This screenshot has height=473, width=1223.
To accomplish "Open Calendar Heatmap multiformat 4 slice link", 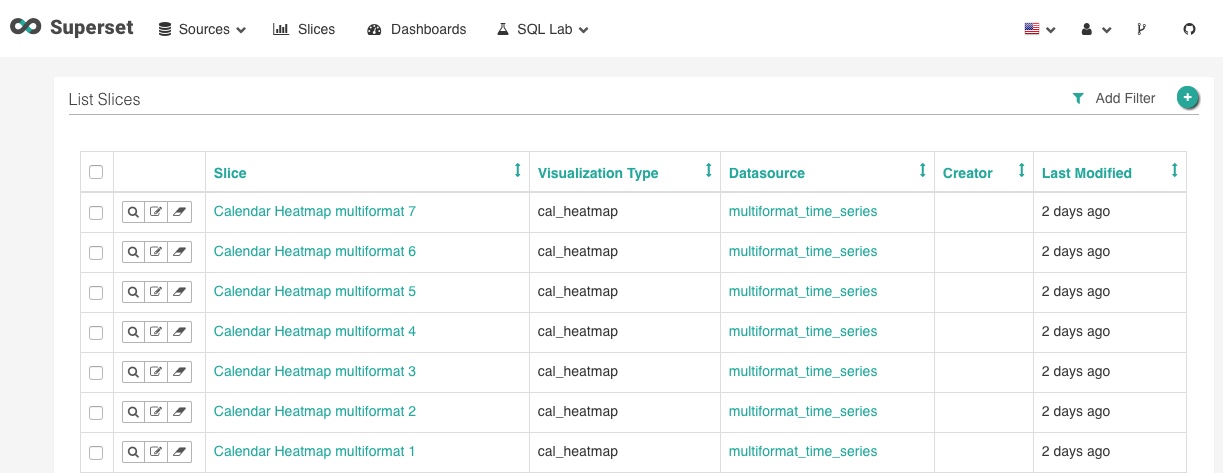I will click(315, 331).
